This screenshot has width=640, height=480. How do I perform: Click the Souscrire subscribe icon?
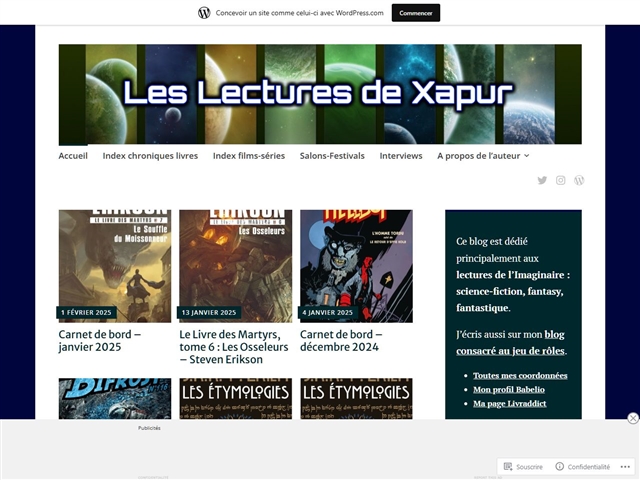508,467
